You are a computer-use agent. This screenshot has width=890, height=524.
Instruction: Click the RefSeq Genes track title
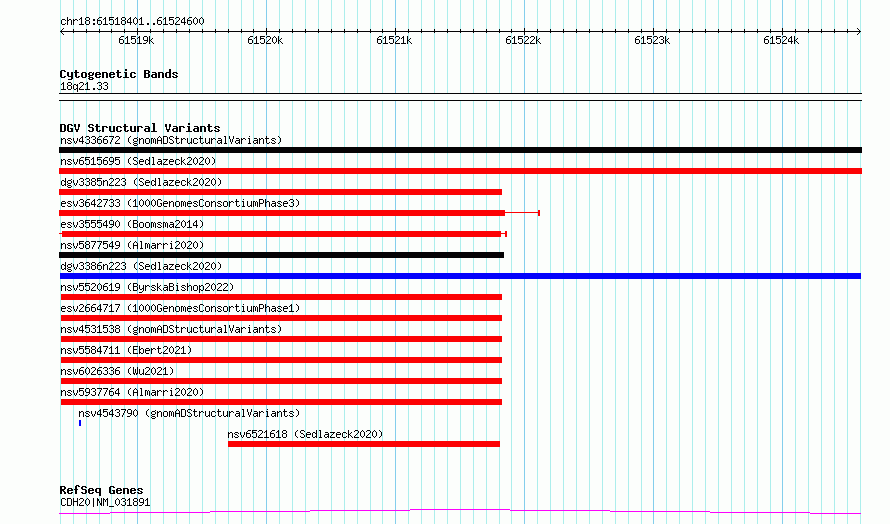click(x=101, y=490)
